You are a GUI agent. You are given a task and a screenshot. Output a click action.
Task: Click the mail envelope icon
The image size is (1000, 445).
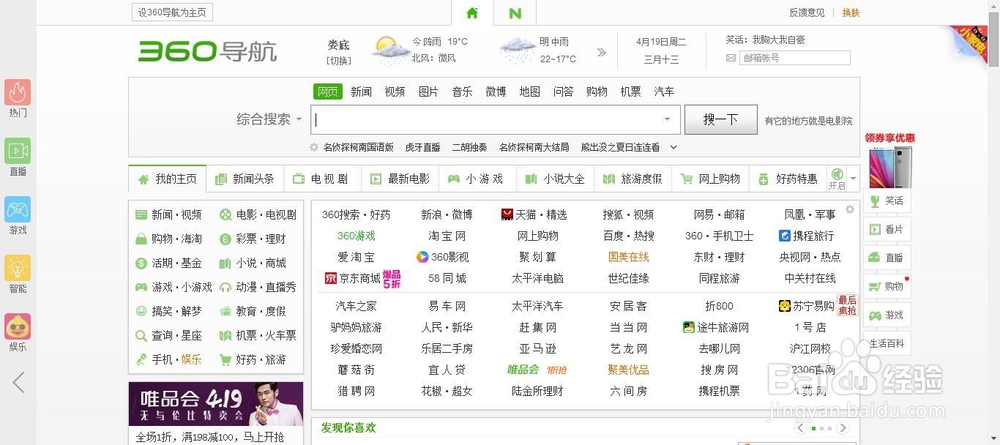click(x=731, y=58)
